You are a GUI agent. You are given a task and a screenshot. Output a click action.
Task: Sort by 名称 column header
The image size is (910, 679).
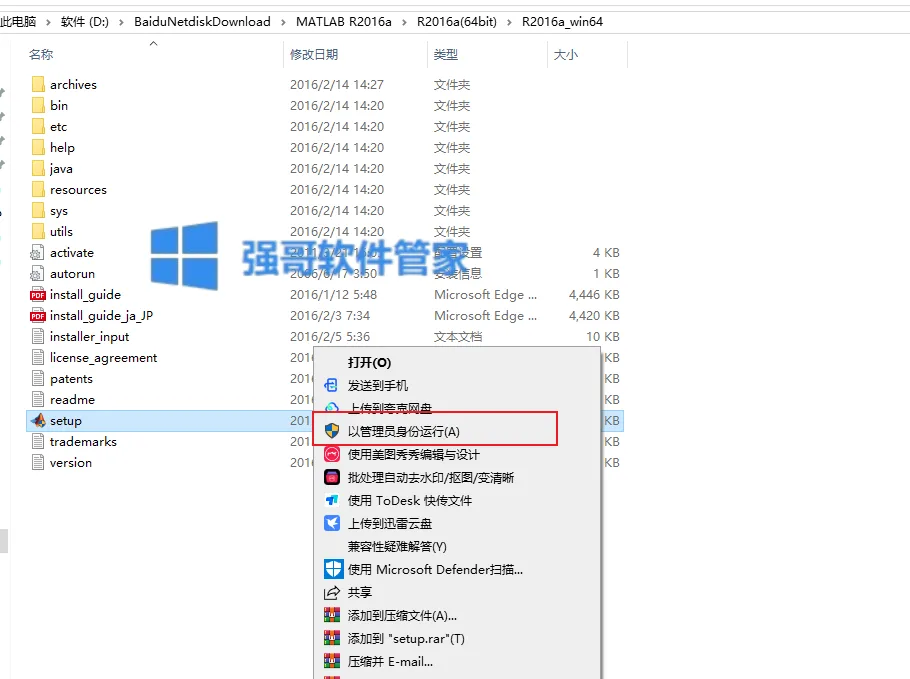click(x=41, y=55)
